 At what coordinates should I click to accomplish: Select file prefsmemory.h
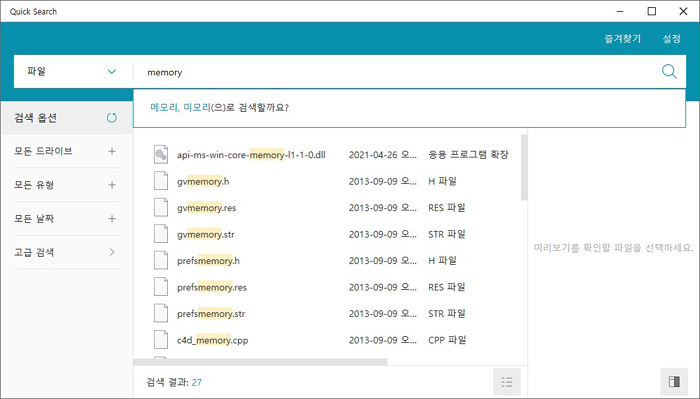point(208,261)
